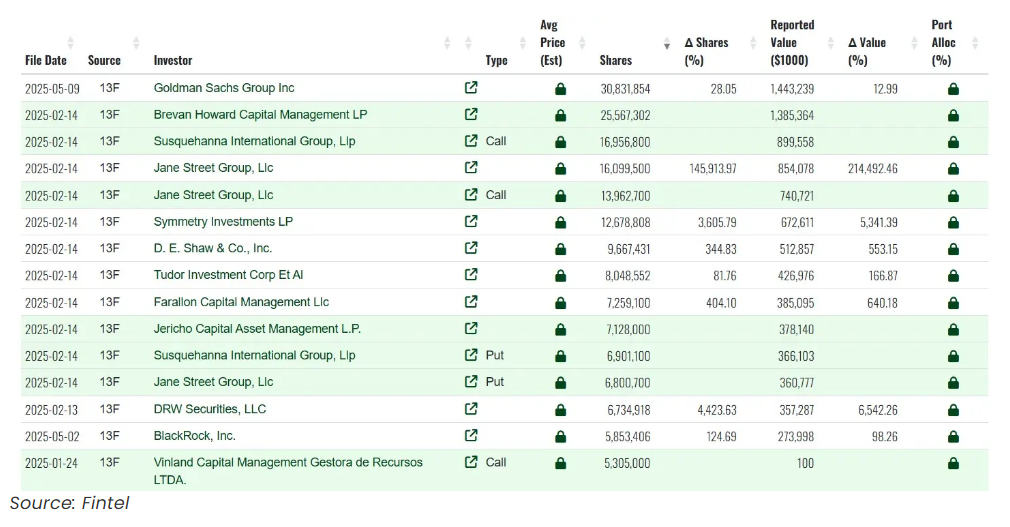Open Jericho Capital Asset Management L.P. link

pyautogui.click(x=257, y=329)
